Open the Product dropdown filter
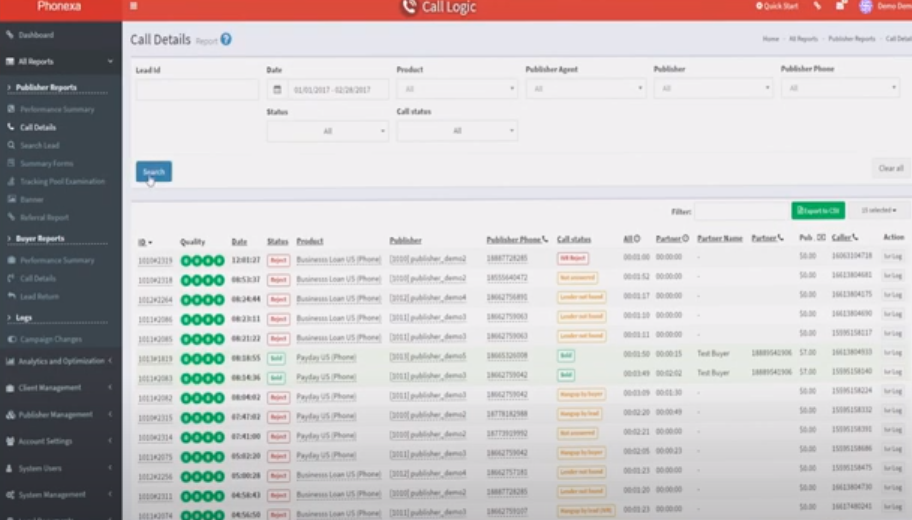Image resolution: width=912 pixels, height=520 pixels. [x=457, y=89]
